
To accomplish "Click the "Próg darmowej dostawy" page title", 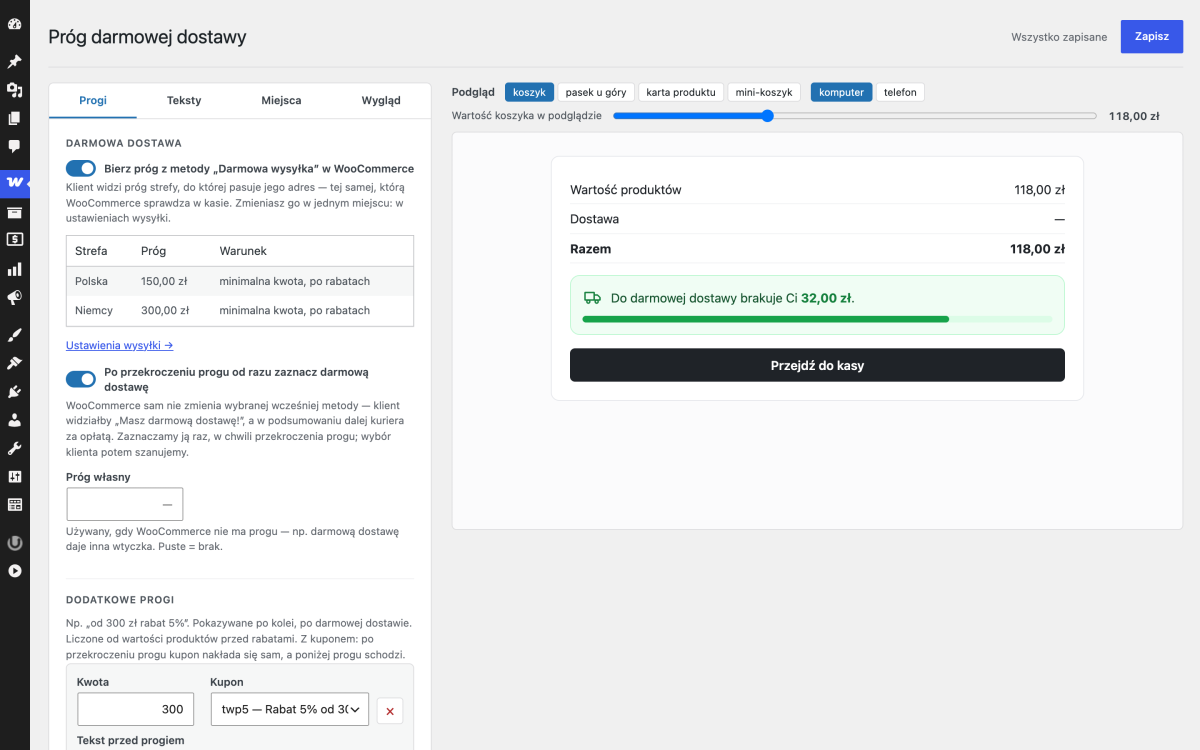I will [x=147, y=37].
